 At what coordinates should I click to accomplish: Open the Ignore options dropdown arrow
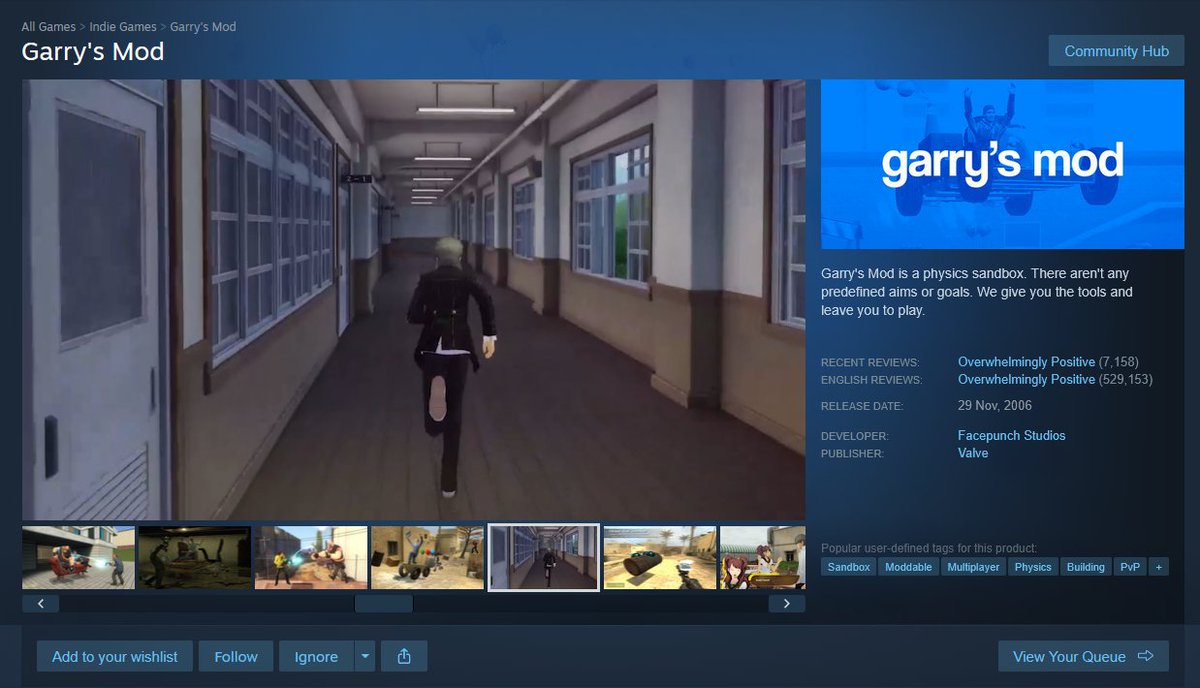pos(365,656)
